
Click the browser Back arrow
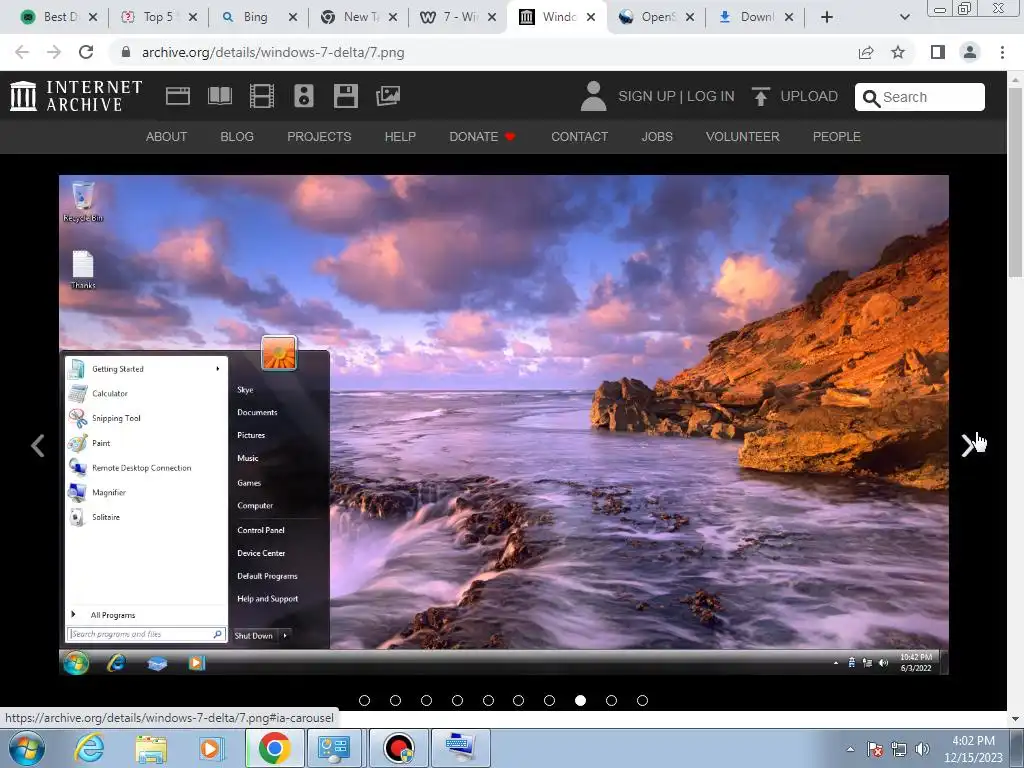(x=22, y=52)
